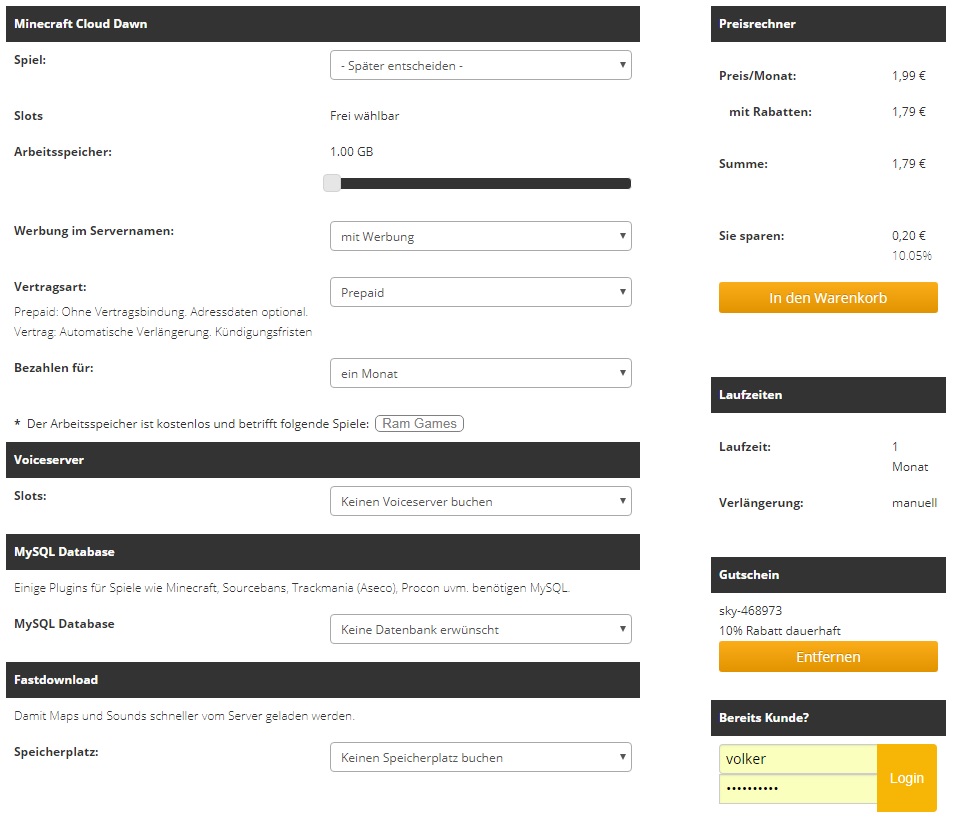963x826 pixels.
Task: Focus the password input field
Action: click(798, 789)
